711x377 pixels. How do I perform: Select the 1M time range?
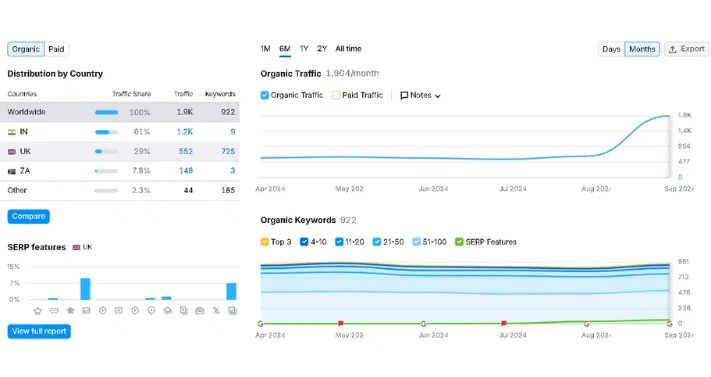pyautogui.click(x=265, y=49)
